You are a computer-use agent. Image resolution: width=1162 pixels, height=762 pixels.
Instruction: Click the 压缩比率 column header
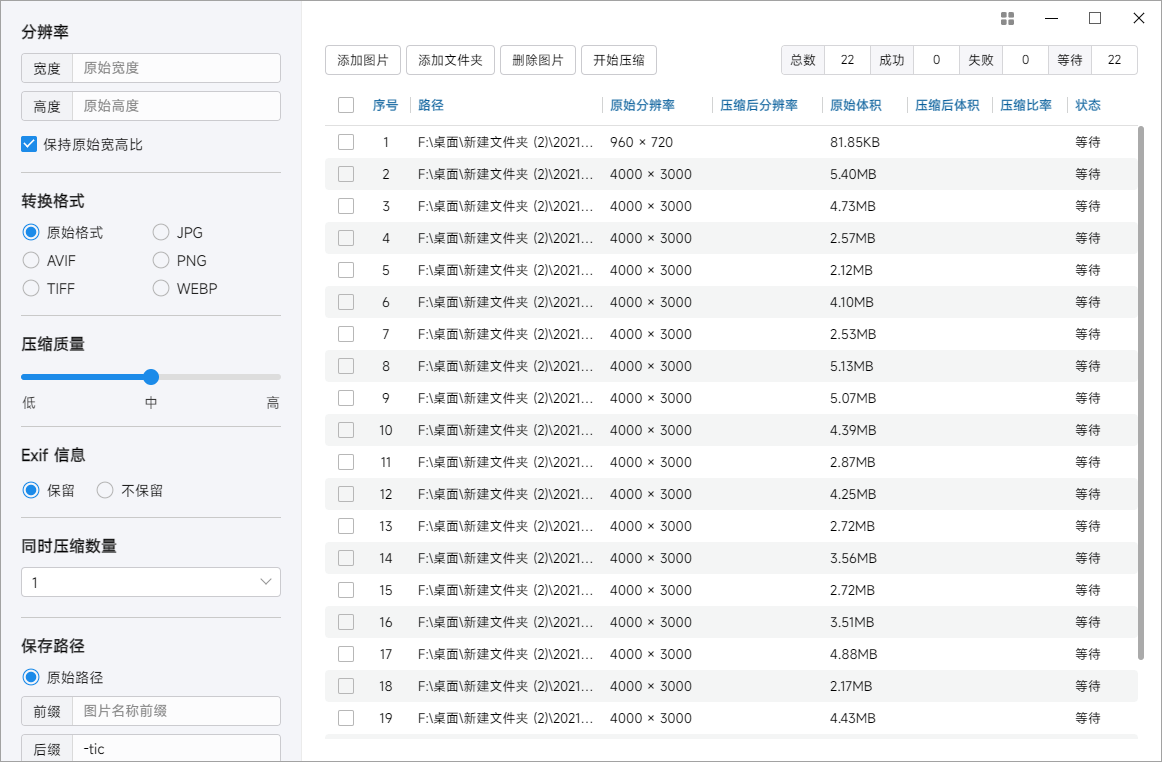1026,105
